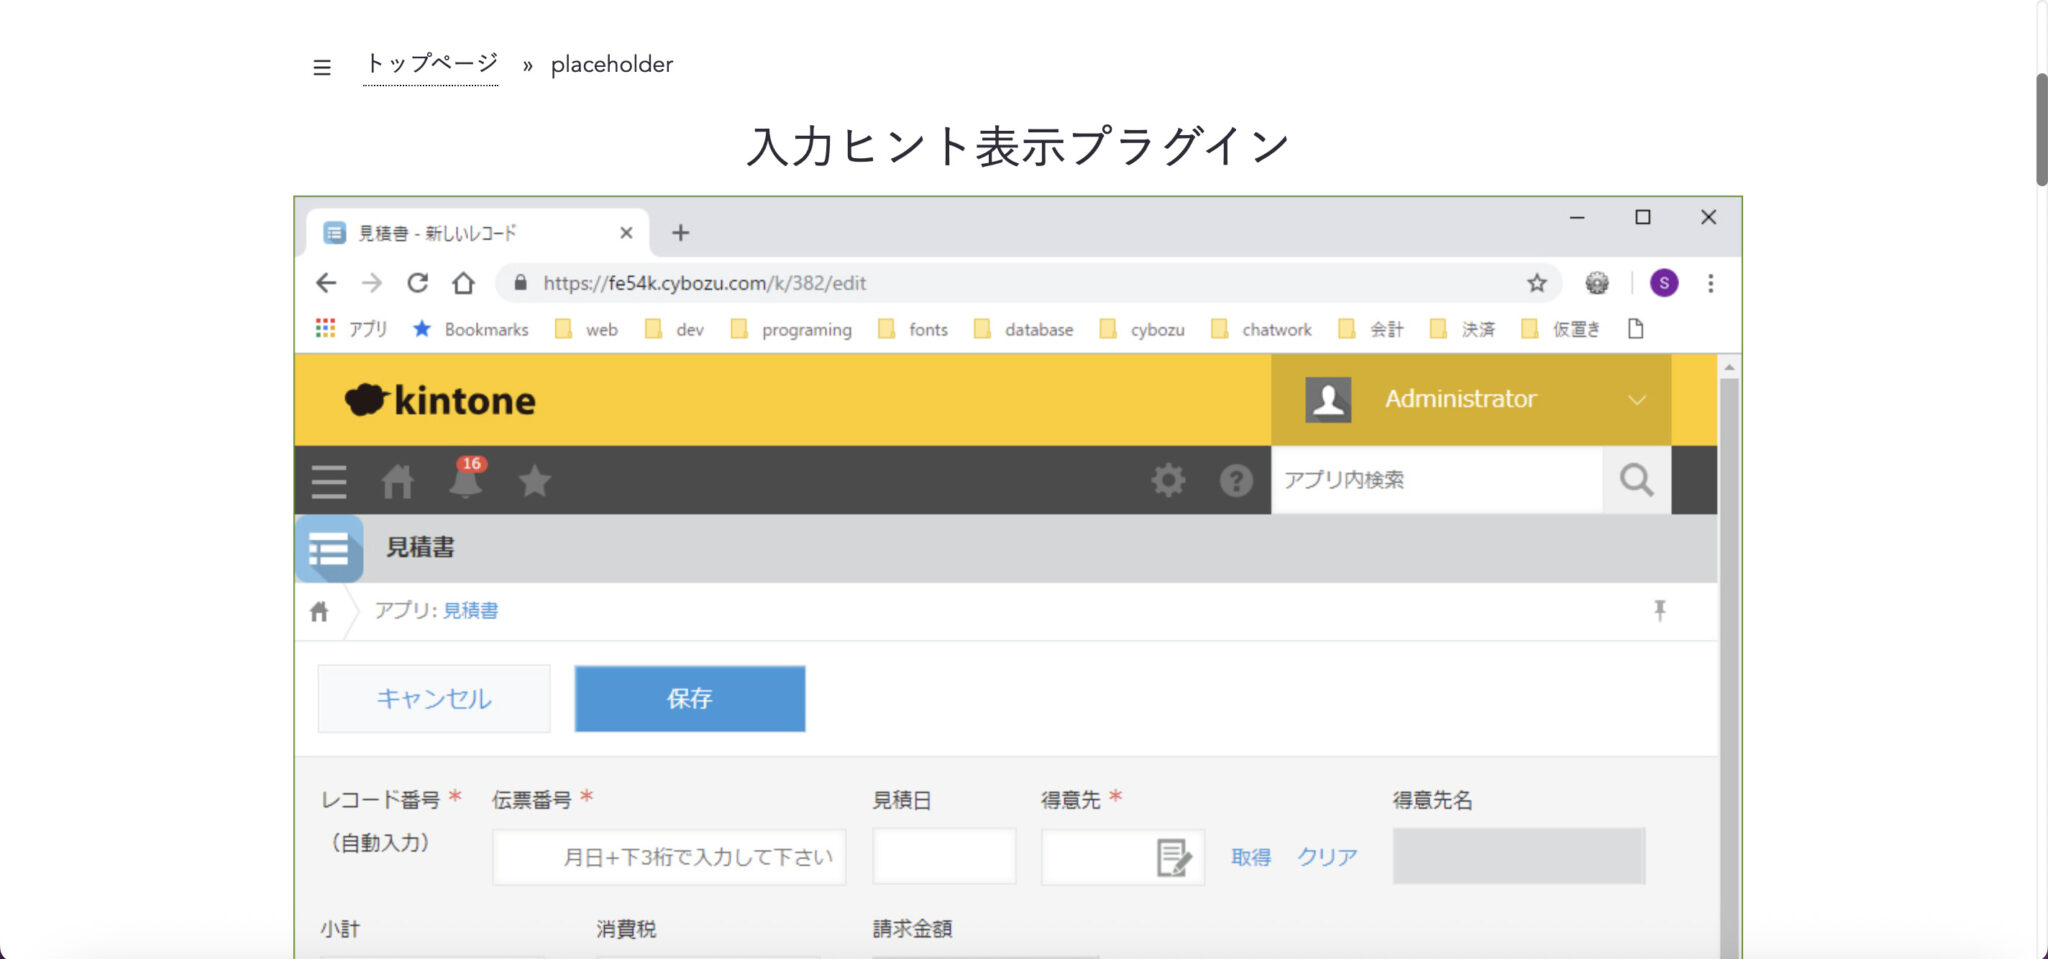Run the app search magnifier icon
This screenshot has width=2048, height=959.
tap(1636, 480)
